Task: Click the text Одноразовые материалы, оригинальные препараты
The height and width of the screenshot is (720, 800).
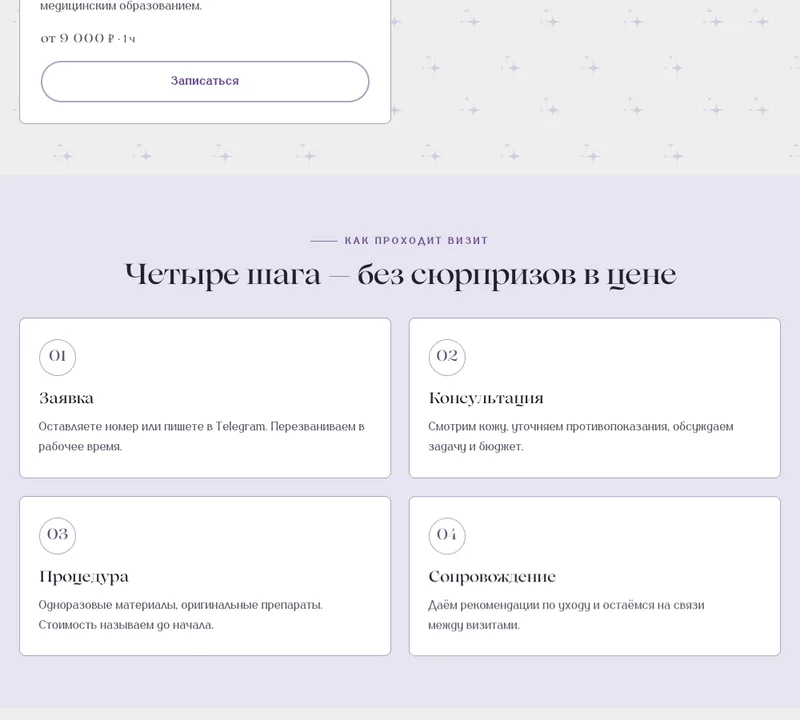Action: click(181, 605)
